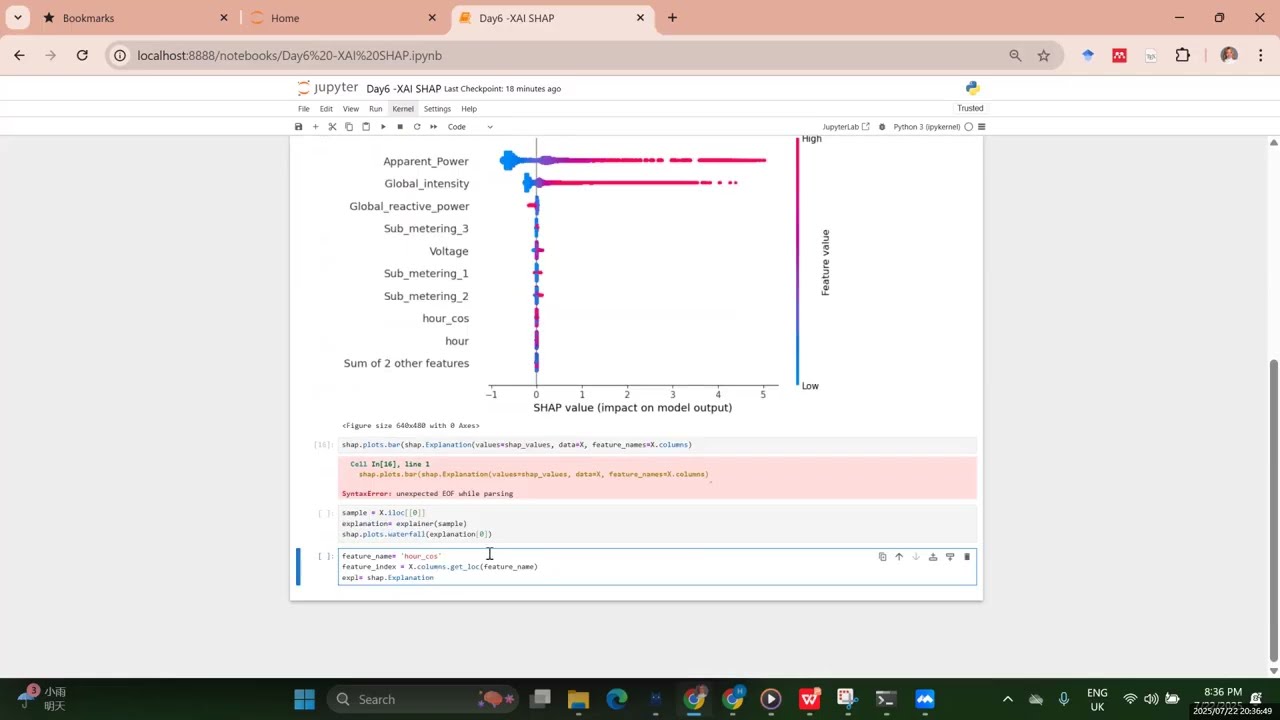This screenshot has width=1280, height=720.
Task: Rename the notebook title Day6 -XAI SHAP
Action: click(403, 89)
